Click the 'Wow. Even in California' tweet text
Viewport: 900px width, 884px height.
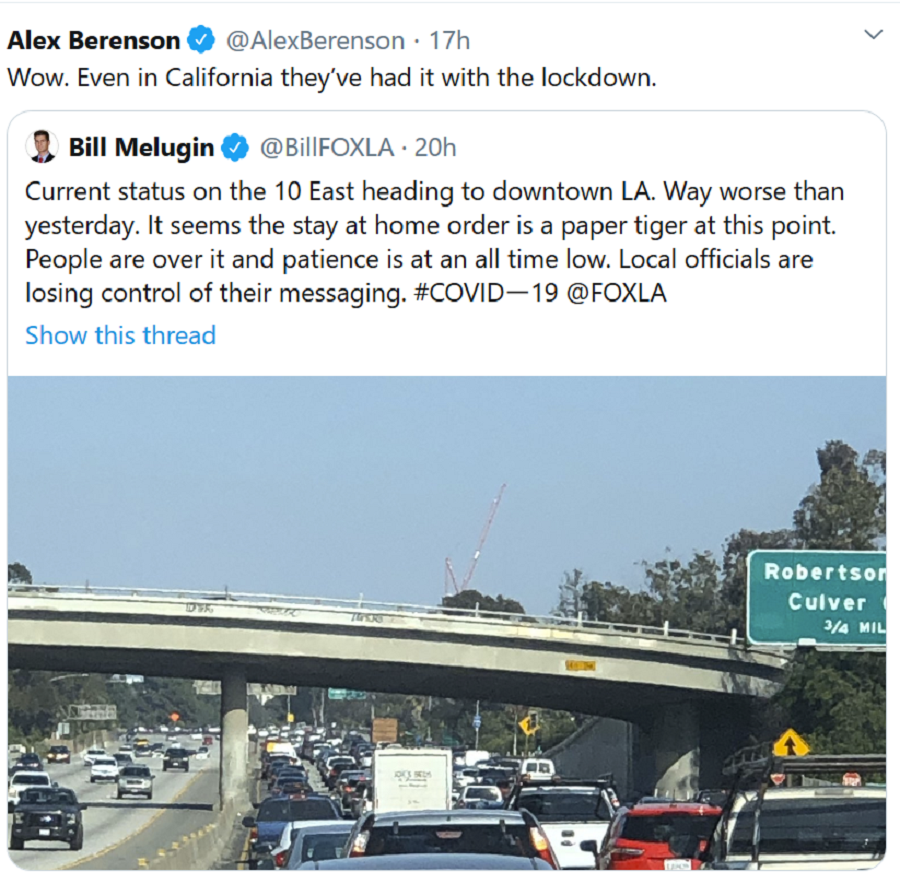331,77
